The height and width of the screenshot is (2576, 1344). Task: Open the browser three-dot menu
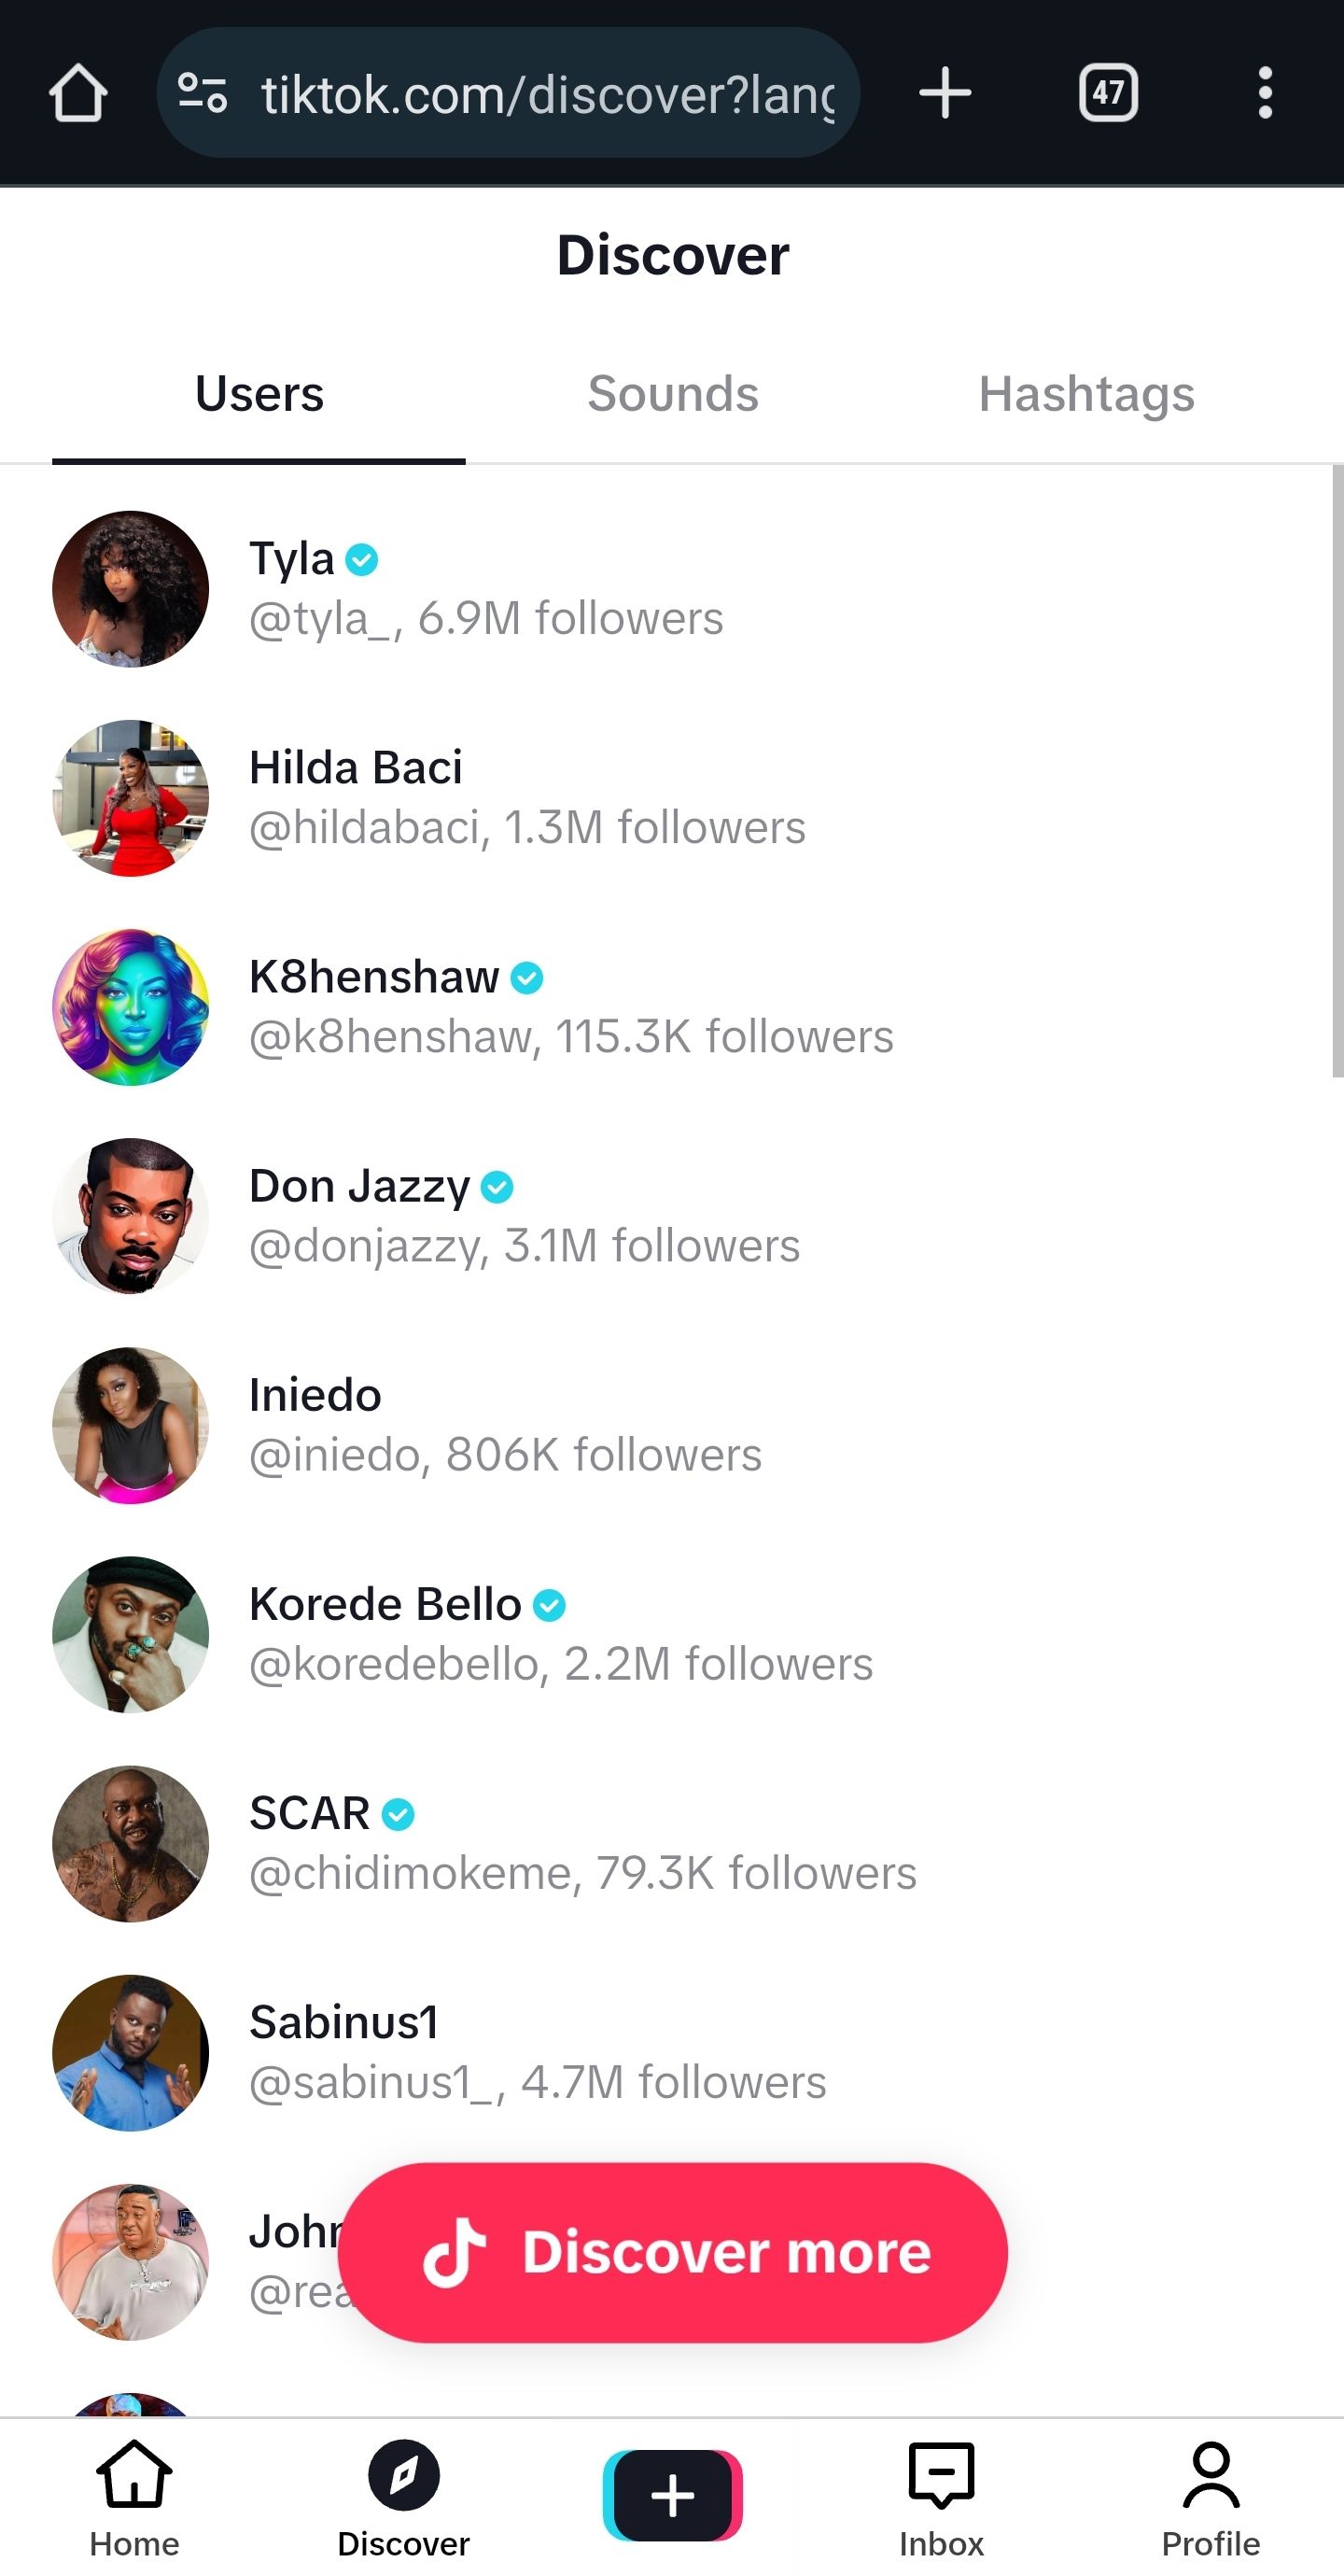coord(1265,94)
